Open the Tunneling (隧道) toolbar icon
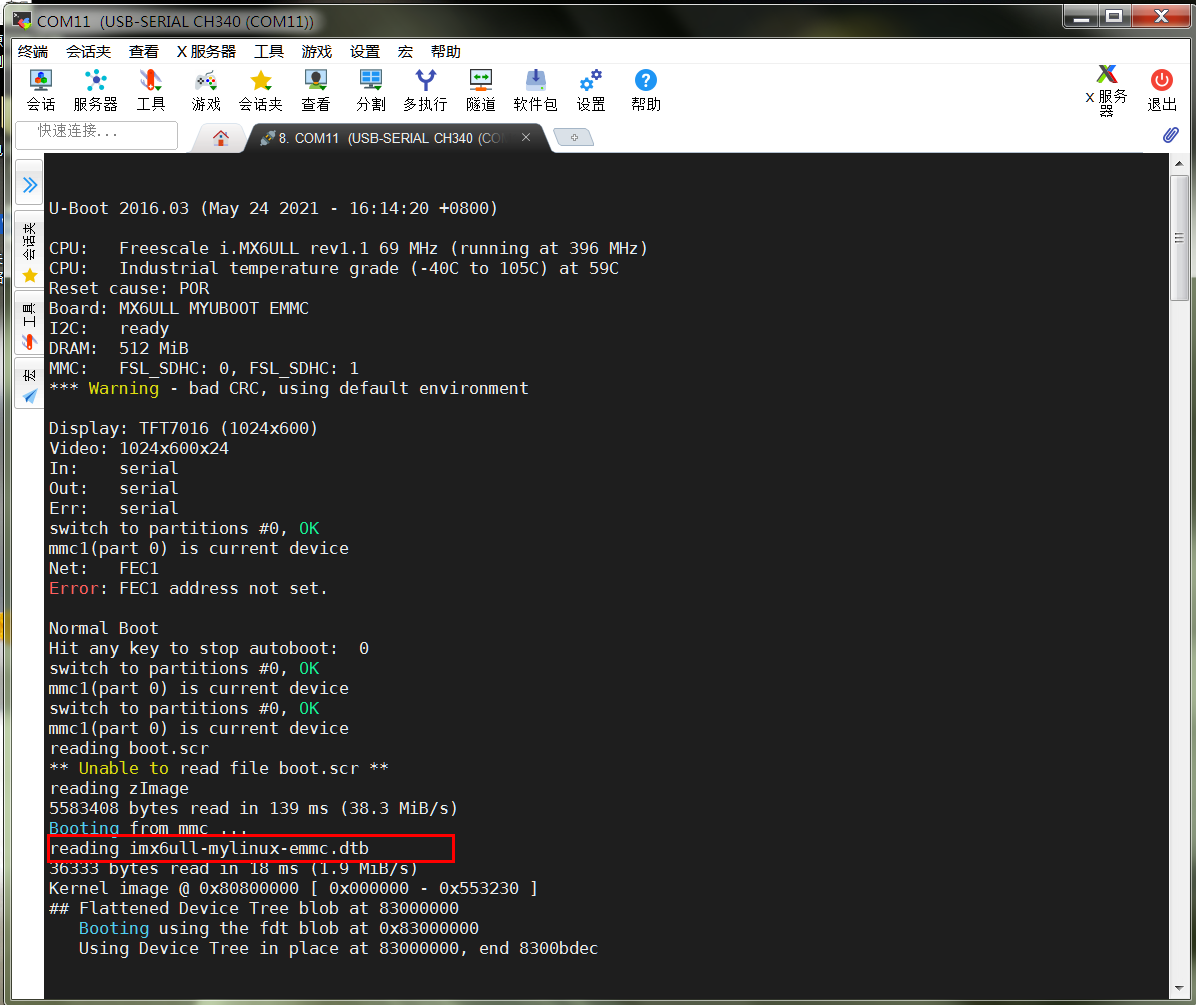The width and height of the screenshot is (1196, 1005). (481, 90)
